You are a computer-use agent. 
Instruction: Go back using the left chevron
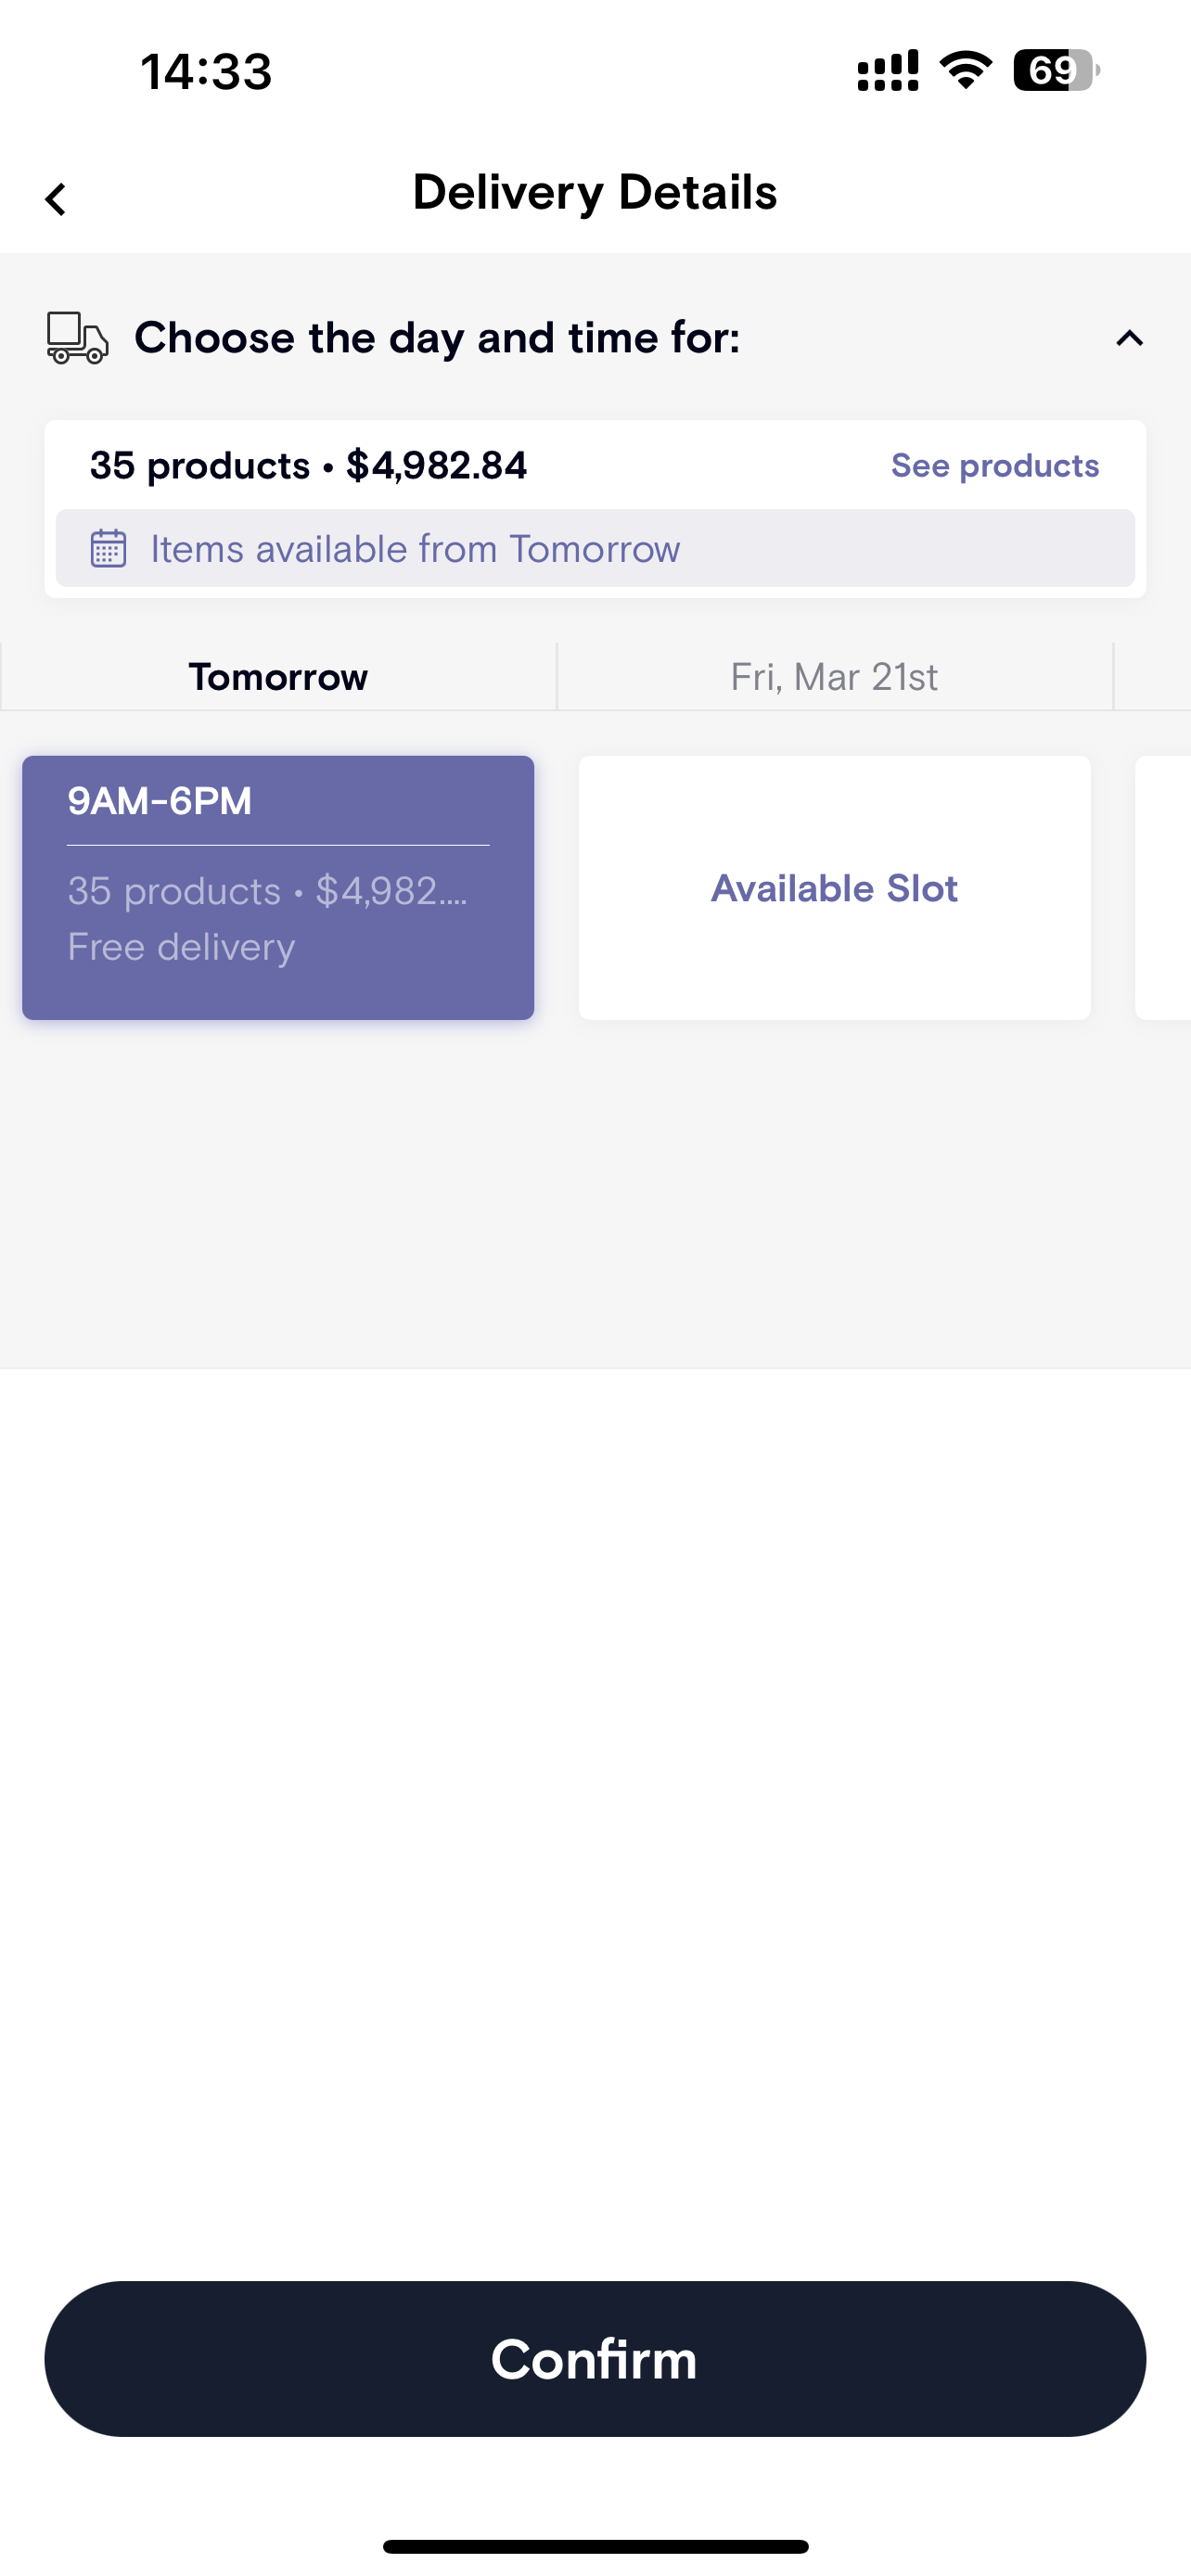click(x=56, y=199)
